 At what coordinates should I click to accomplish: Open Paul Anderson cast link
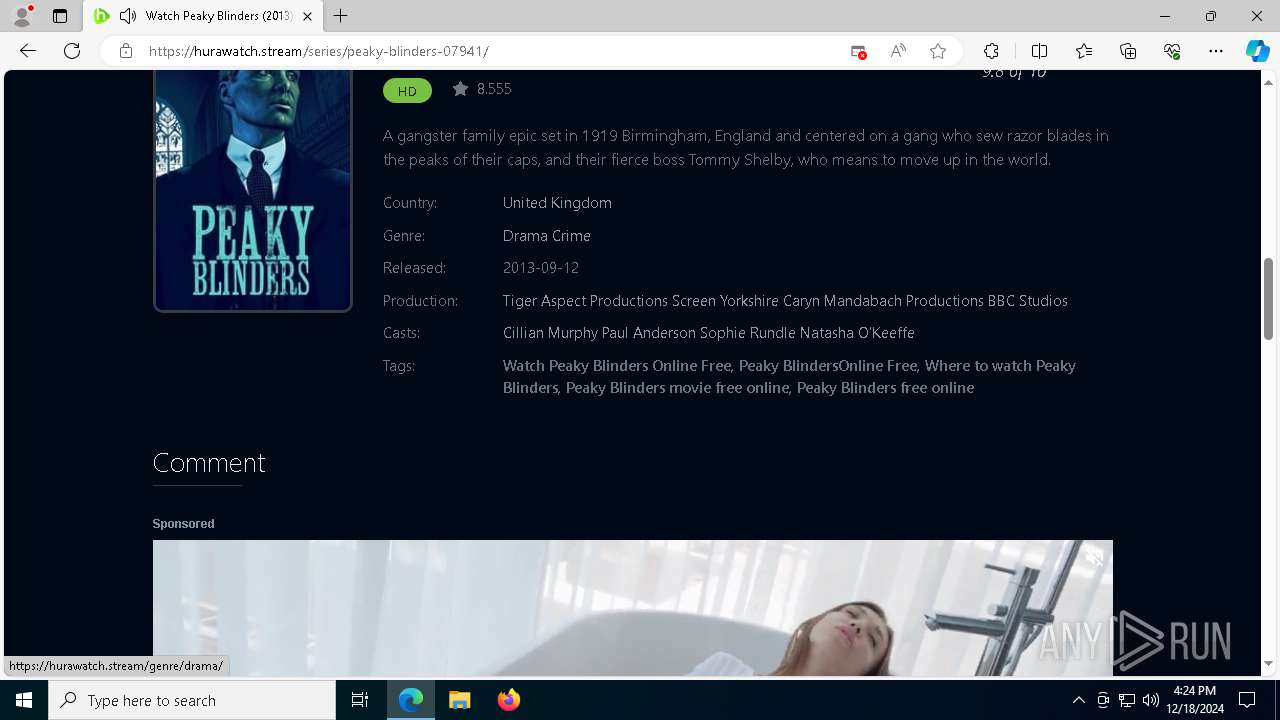pyautogui.click(x=649, y=333)
